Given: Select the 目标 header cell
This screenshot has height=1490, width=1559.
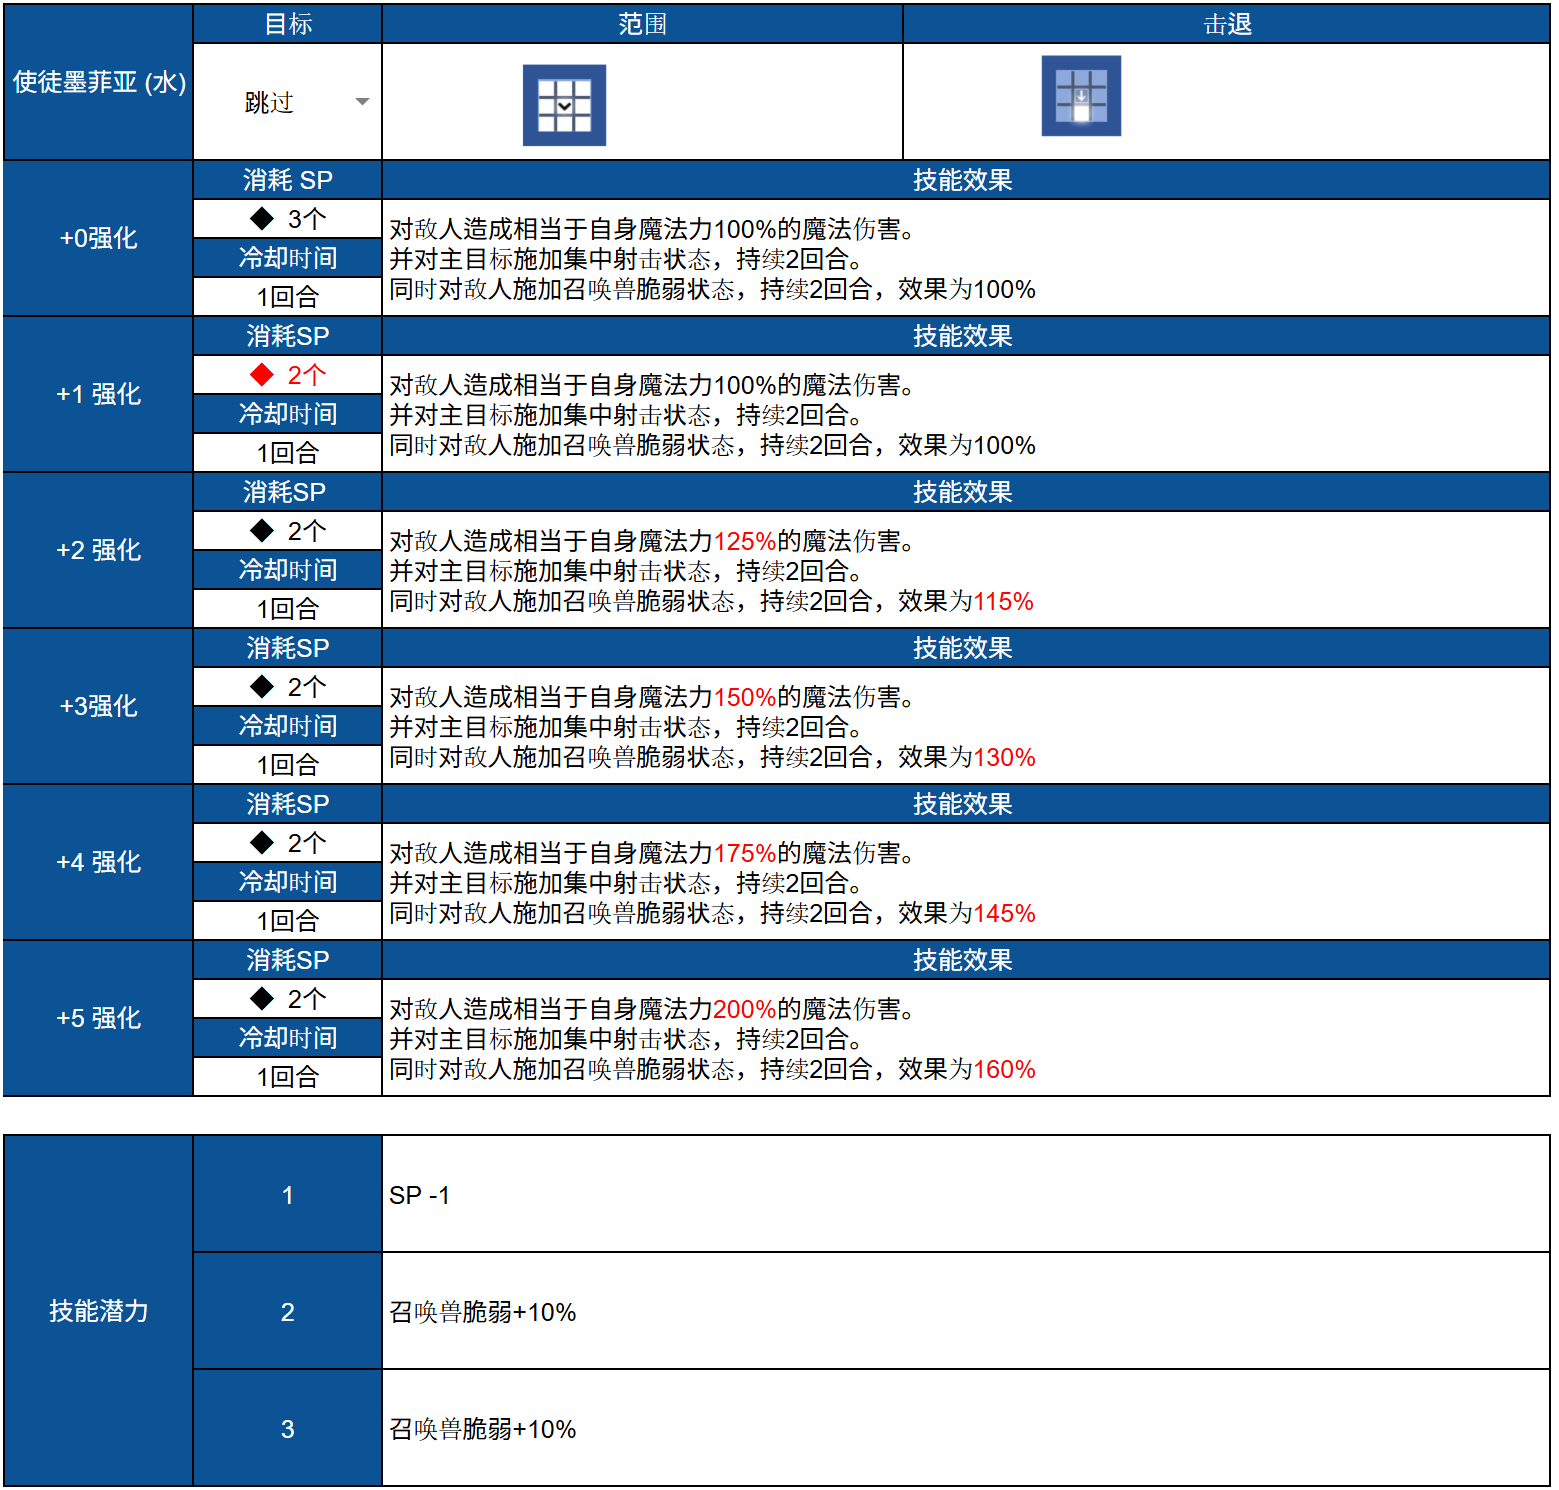Looking at the screenshot, I should pos(288,24).
